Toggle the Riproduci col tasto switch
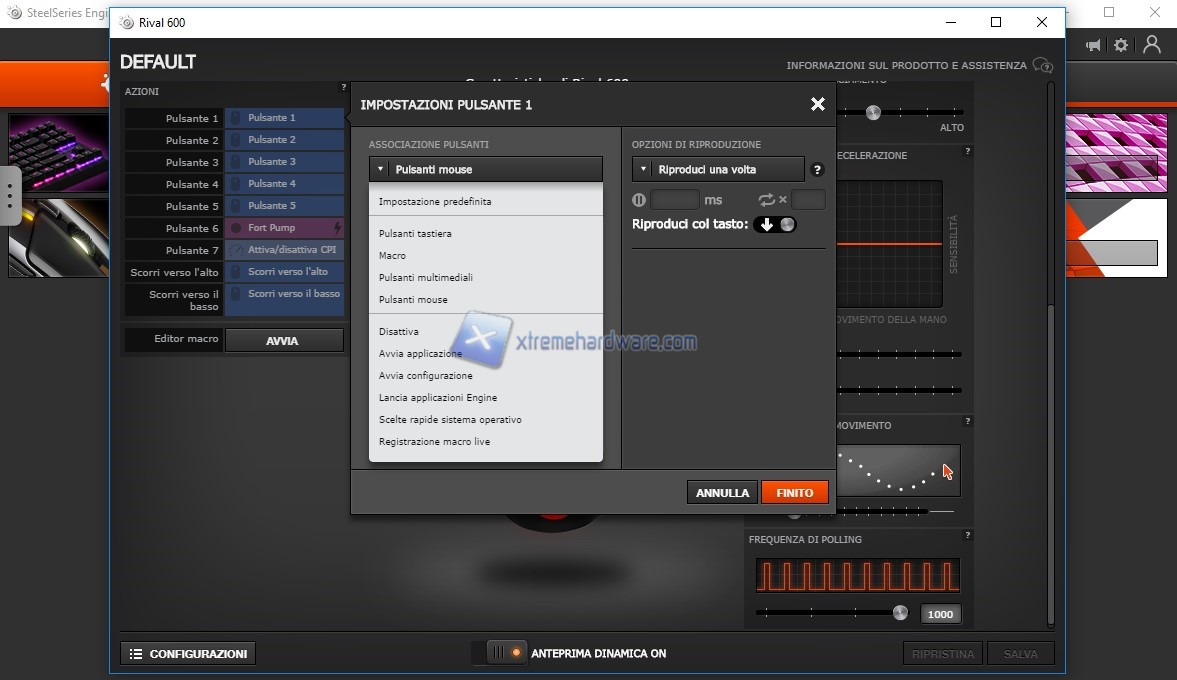 [x=777, y=224]
